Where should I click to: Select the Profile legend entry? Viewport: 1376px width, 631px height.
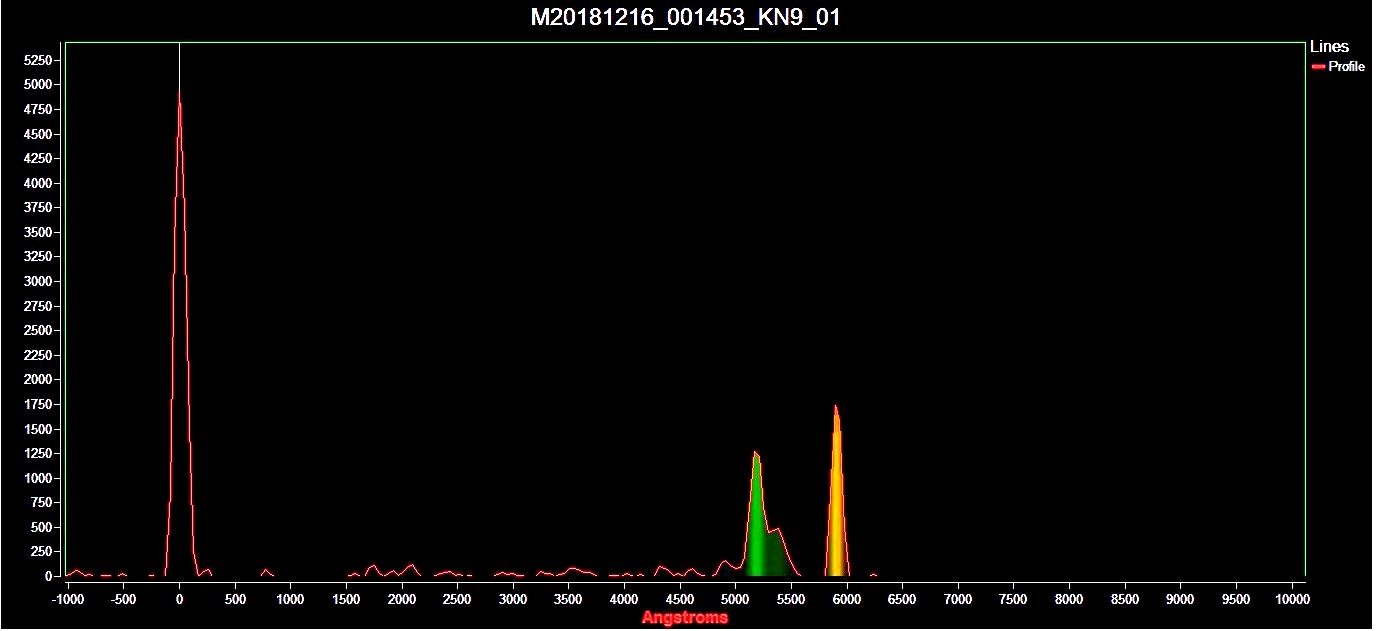(1346, 66)
